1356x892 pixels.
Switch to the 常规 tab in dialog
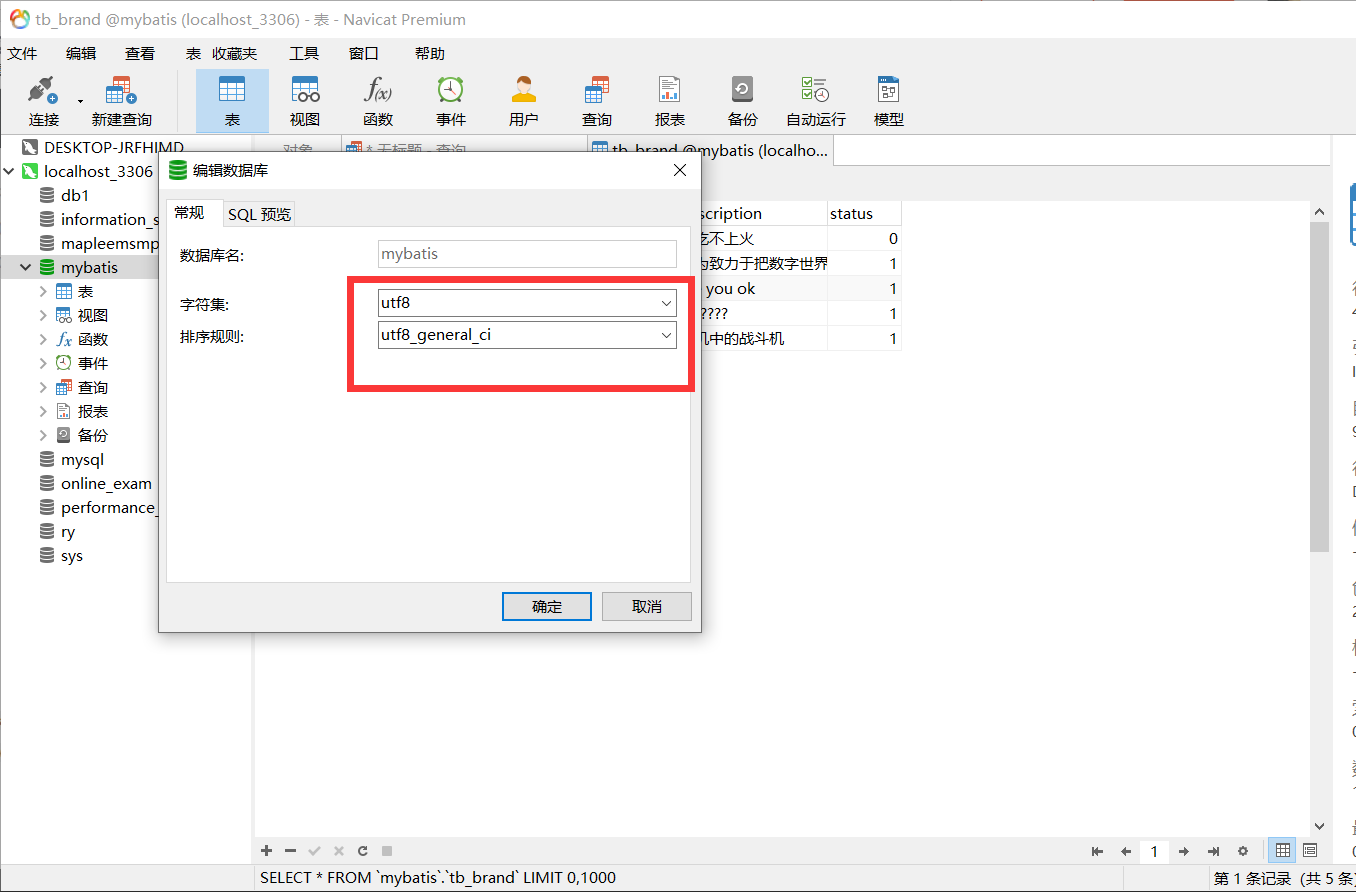click(x=189, y=213)
